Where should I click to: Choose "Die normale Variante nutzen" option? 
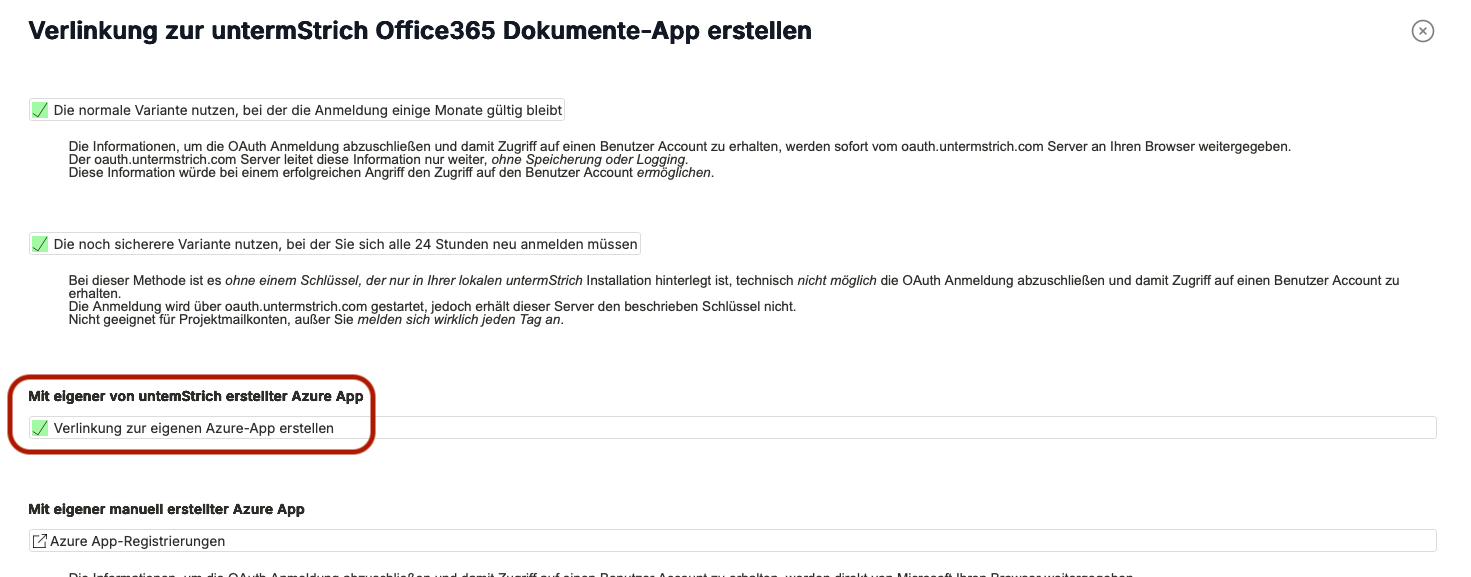pyautogui.click(x=307, y=110)
